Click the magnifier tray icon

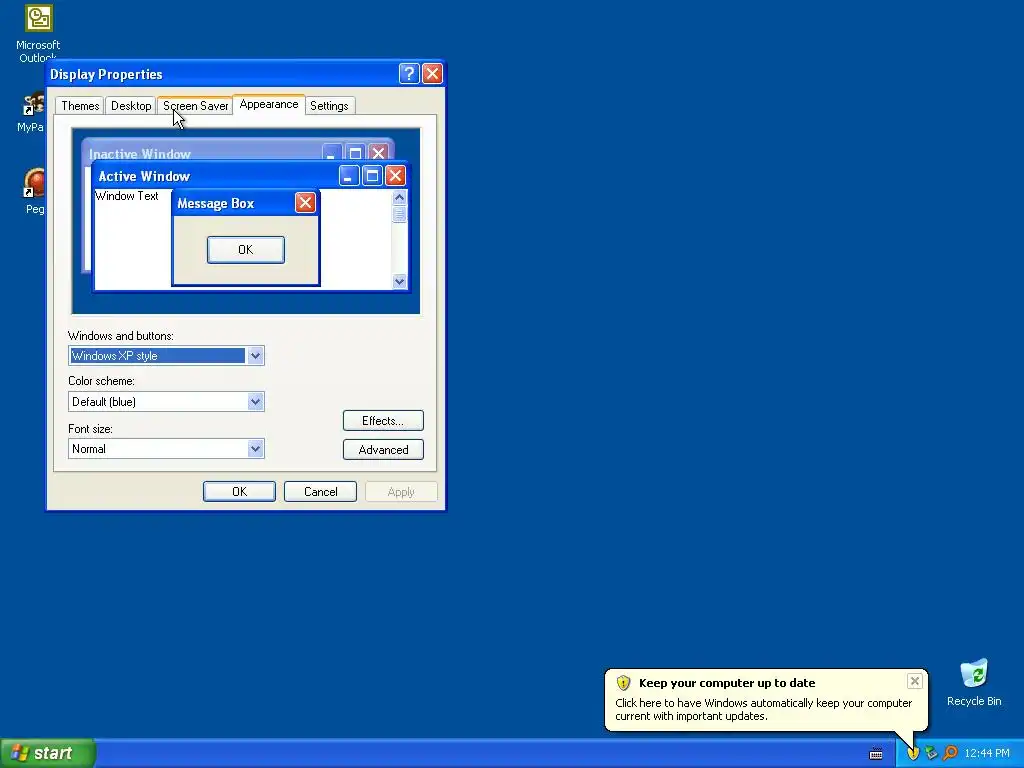pyautogui.click(x=950, y=753)
